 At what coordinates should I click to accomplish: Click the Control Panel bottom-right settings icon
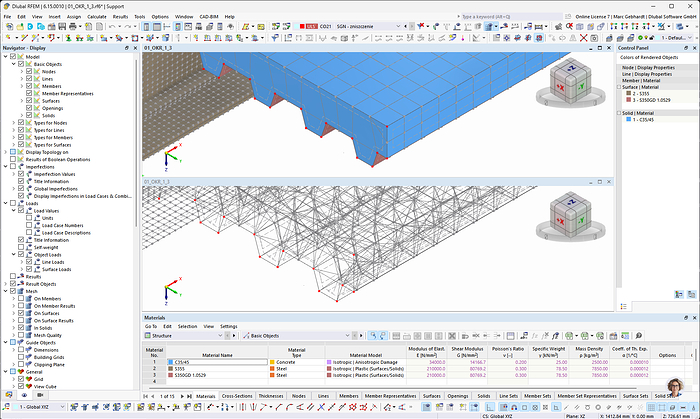[x=692, y=295]
